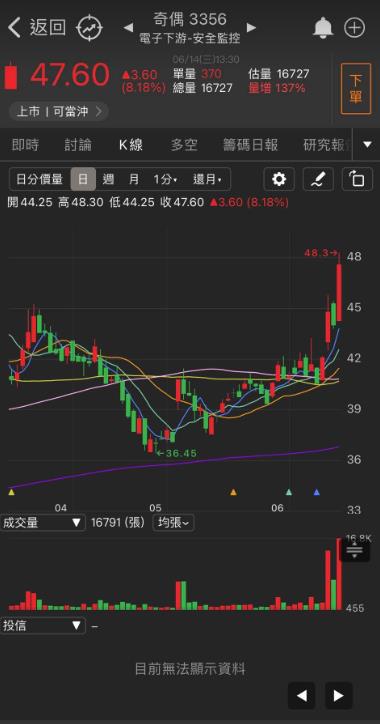
Task: Select the drawing pen tool icon
Action: point(318,179)
